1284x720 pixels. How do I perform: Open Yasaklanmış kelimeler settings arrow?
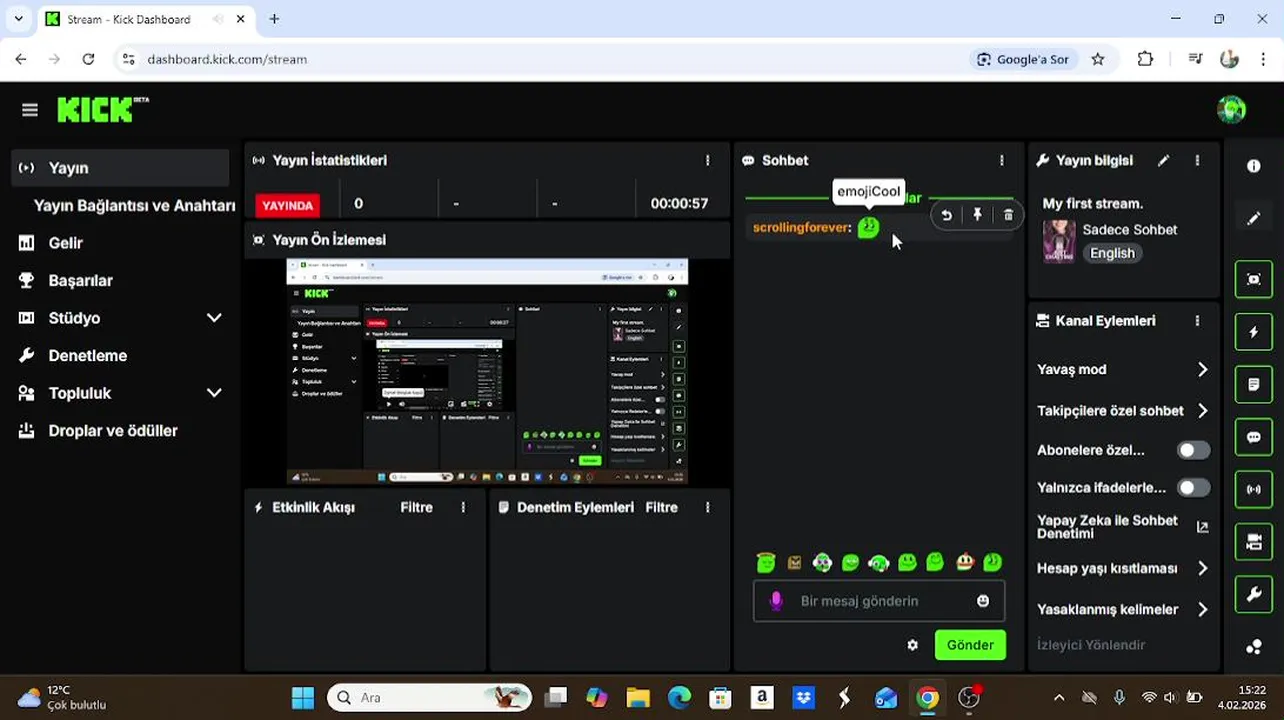pos(1202,609)
